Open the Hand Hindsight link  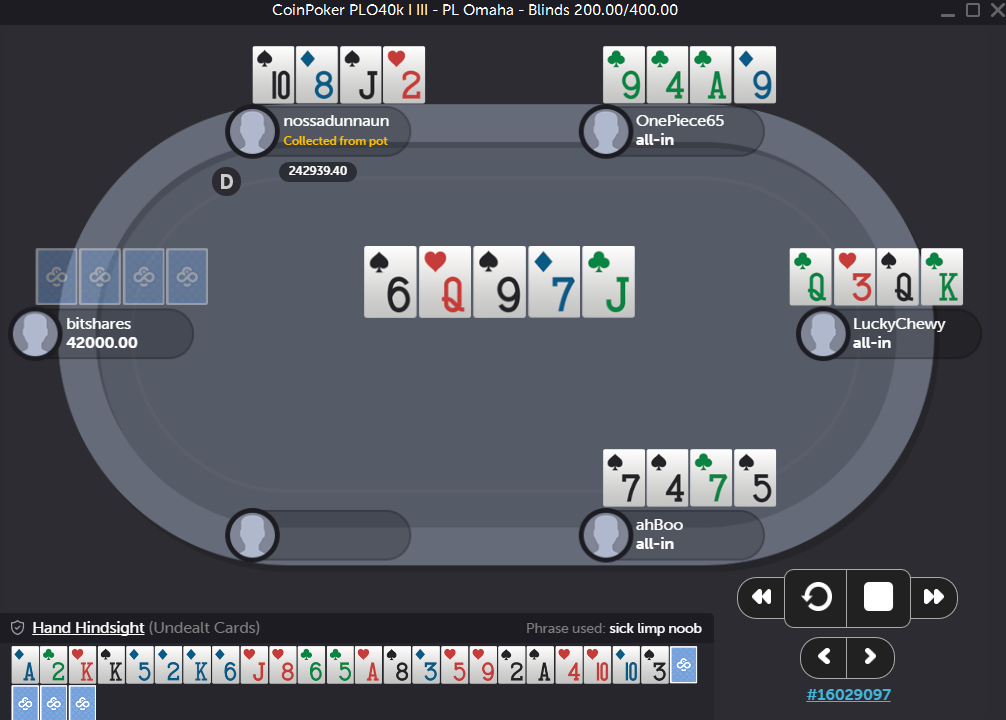coord(88,628)
